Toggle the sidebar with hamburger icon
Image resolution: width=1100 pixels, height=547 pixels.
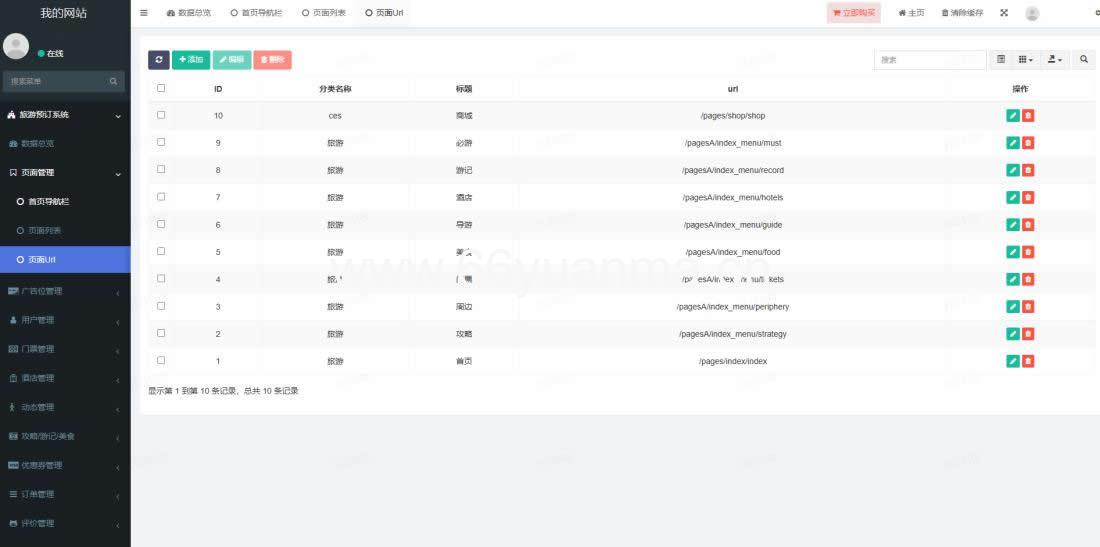pyautogui.click(x=144, y=13)
